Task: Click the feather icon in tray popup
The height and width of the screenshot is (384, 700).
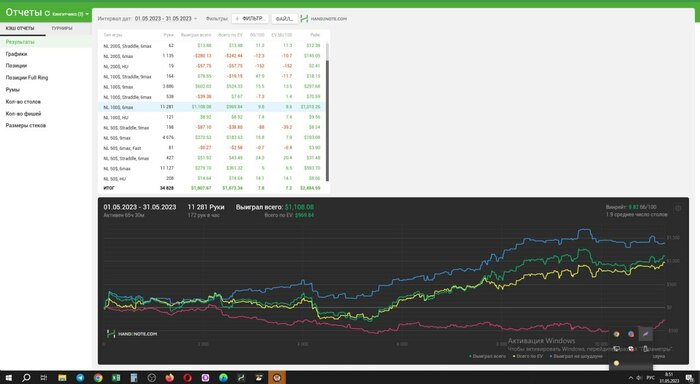Action: pyautogui.click(x=646, y=333)
